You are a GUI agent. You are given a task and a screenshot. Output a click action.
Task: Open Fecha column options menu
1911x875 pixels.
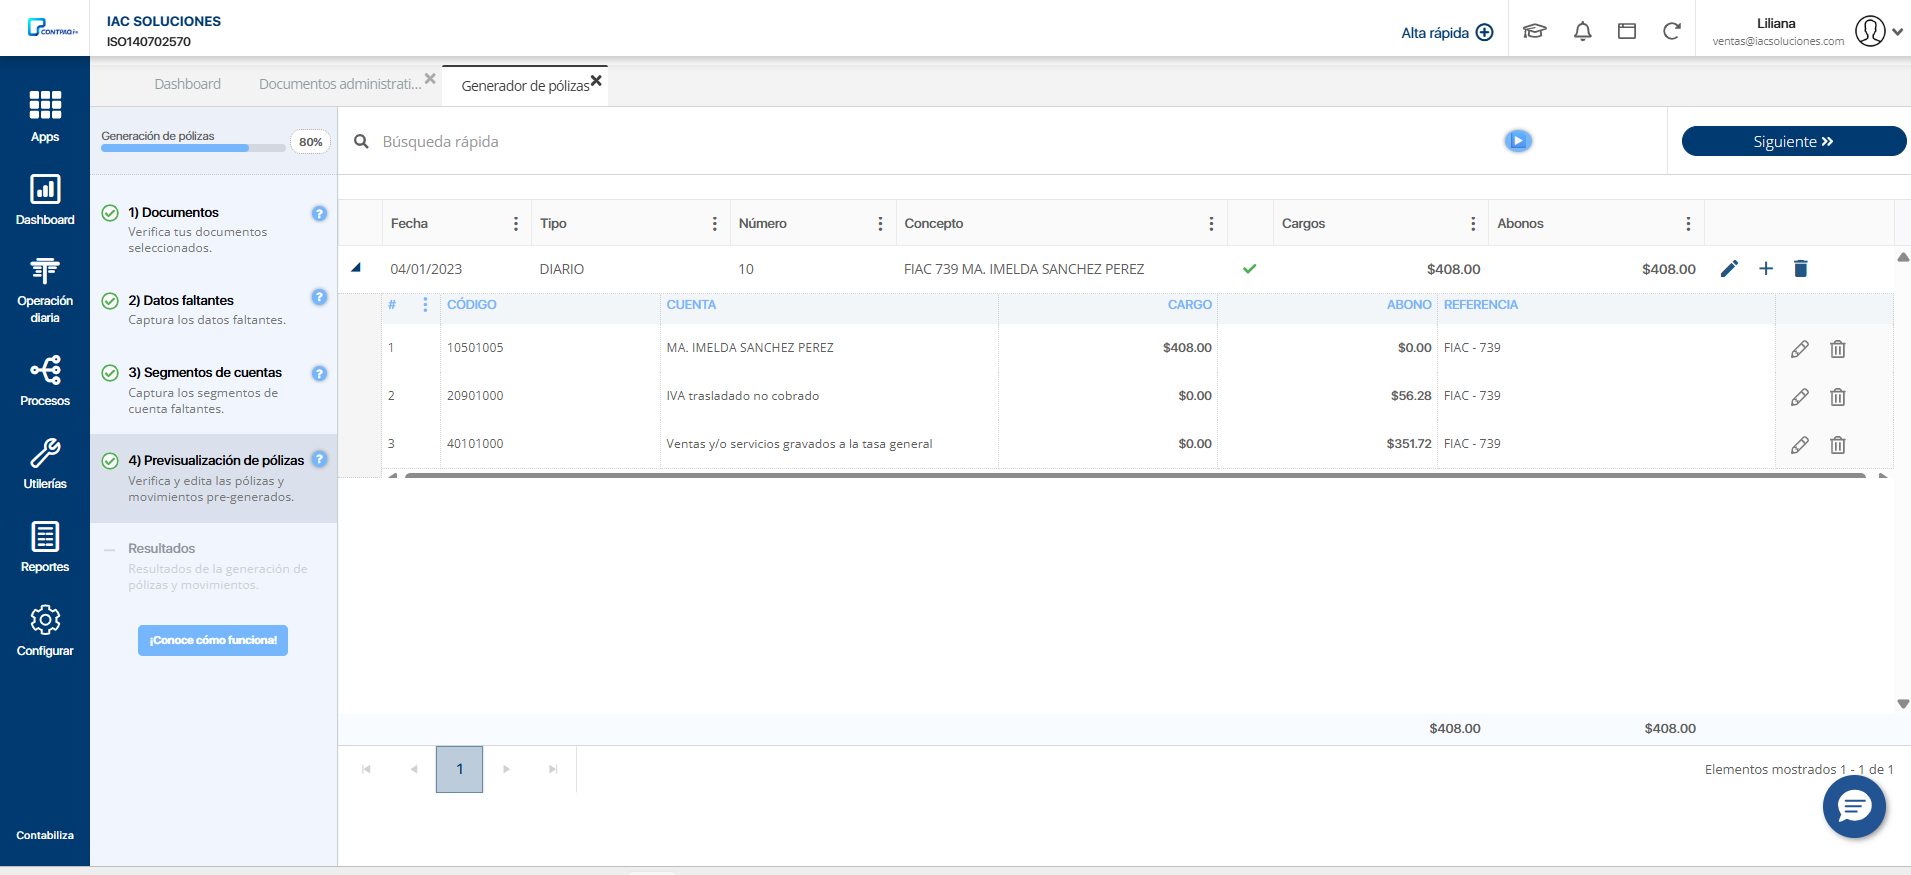click(516, 224)
